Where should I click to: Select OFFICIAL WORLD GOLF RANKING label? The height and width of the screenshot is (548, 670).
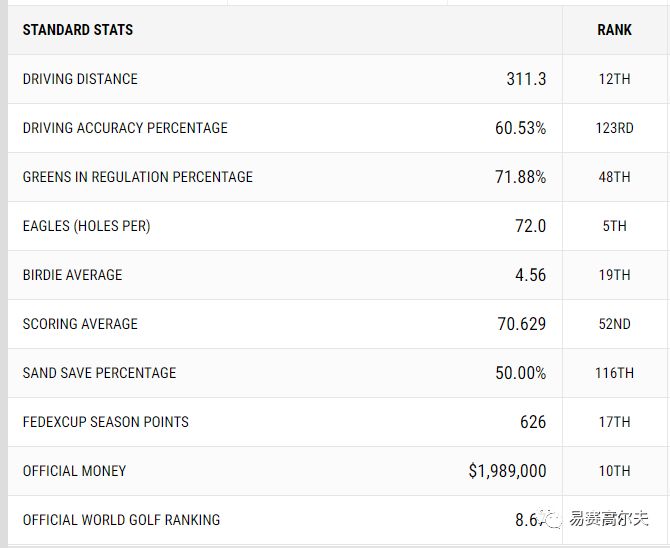[121, 520]
